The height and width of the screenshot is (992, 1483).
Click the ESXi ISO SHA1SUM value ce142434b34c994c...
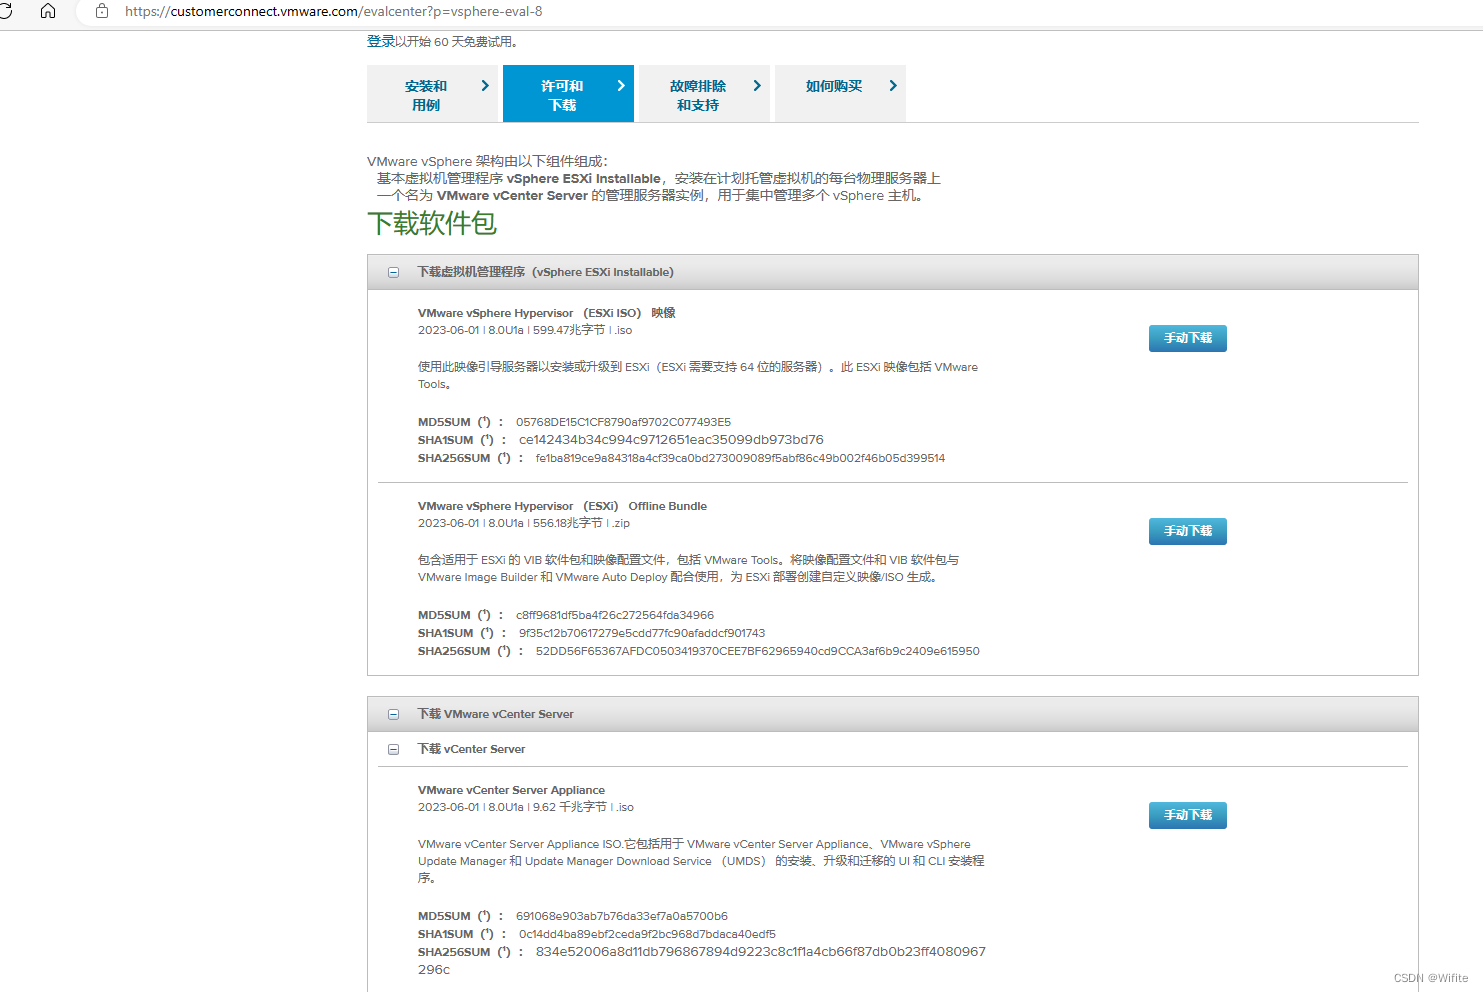pos(671,440)
